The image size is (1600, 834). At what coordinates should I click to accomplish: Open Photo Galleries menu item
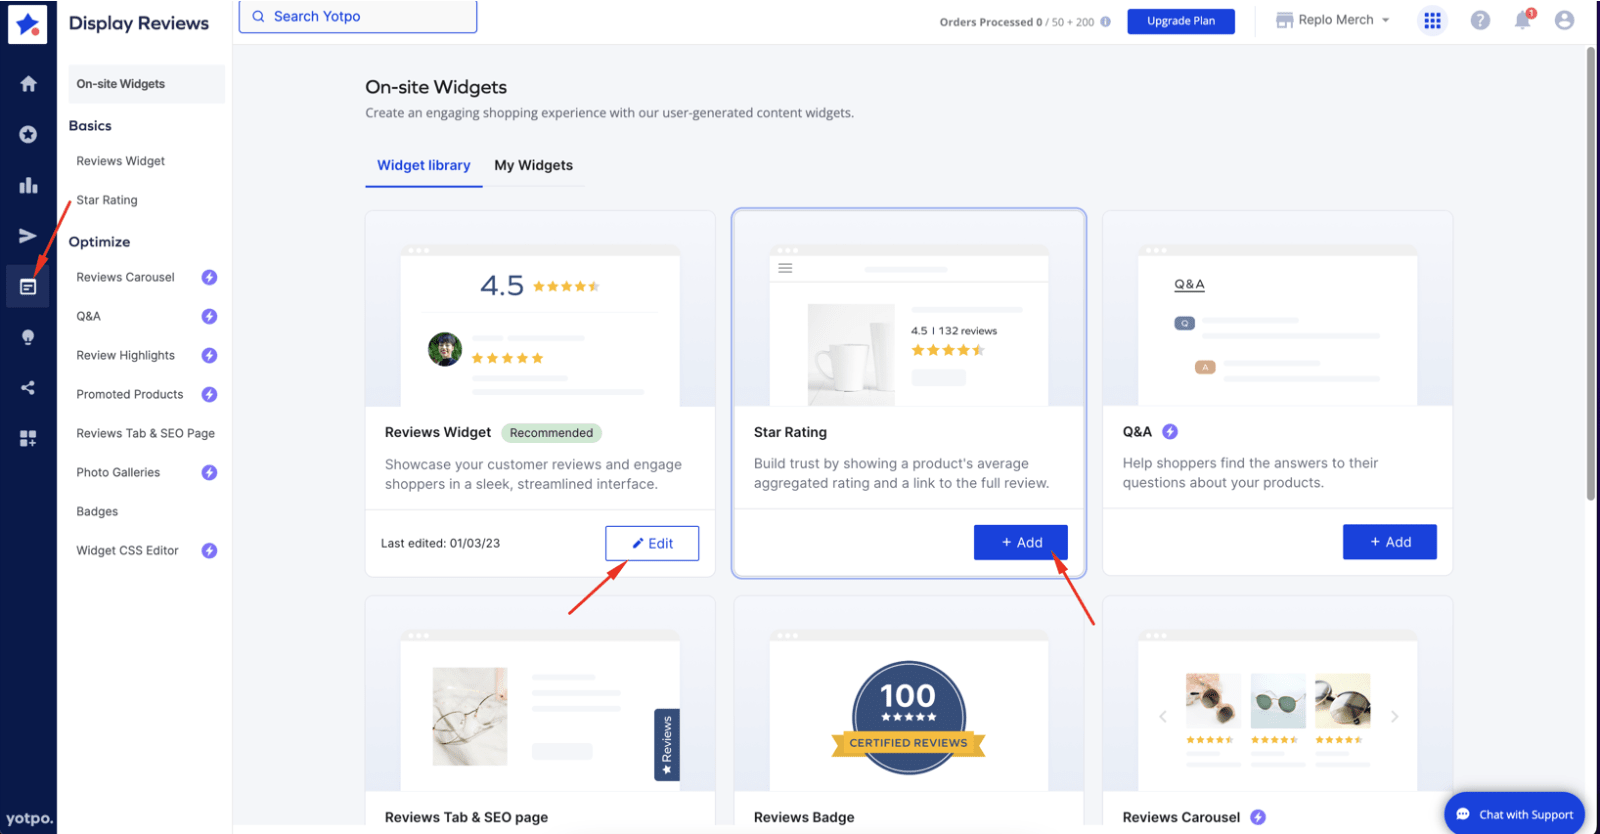(x=118, y=472)
